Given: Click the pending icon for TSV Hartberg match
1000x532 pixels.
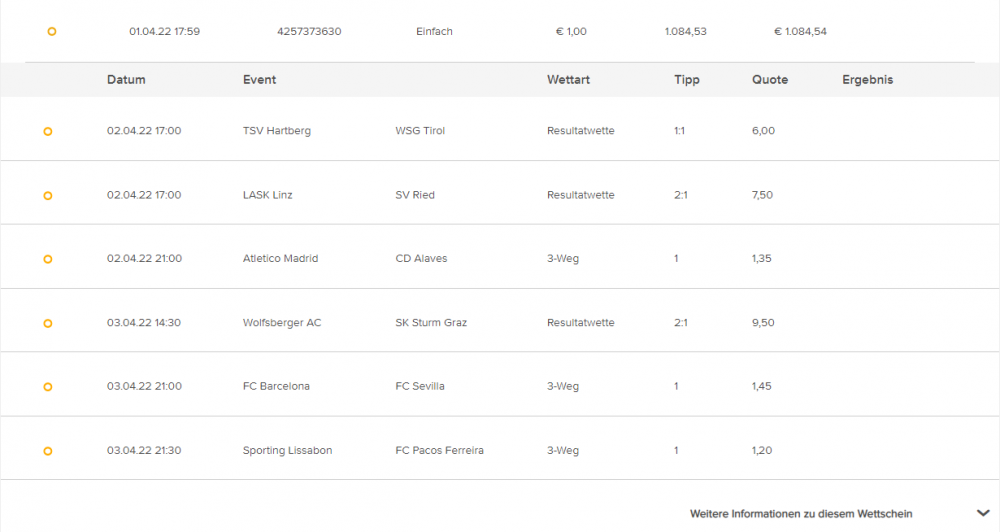Looking at the screenshot, I should pos(48,131).
